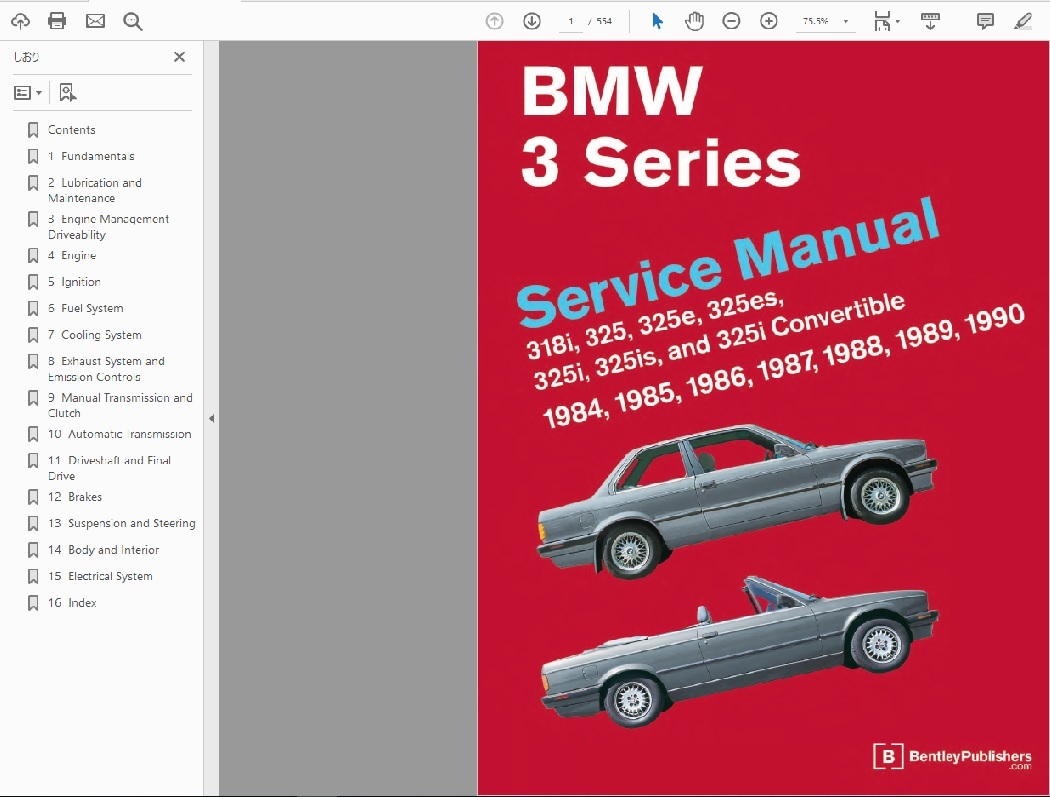Jump to 2 Lubrication and Maintenance bookmark
Viewport: 1050px width, 797px height.
coord(94,190)
